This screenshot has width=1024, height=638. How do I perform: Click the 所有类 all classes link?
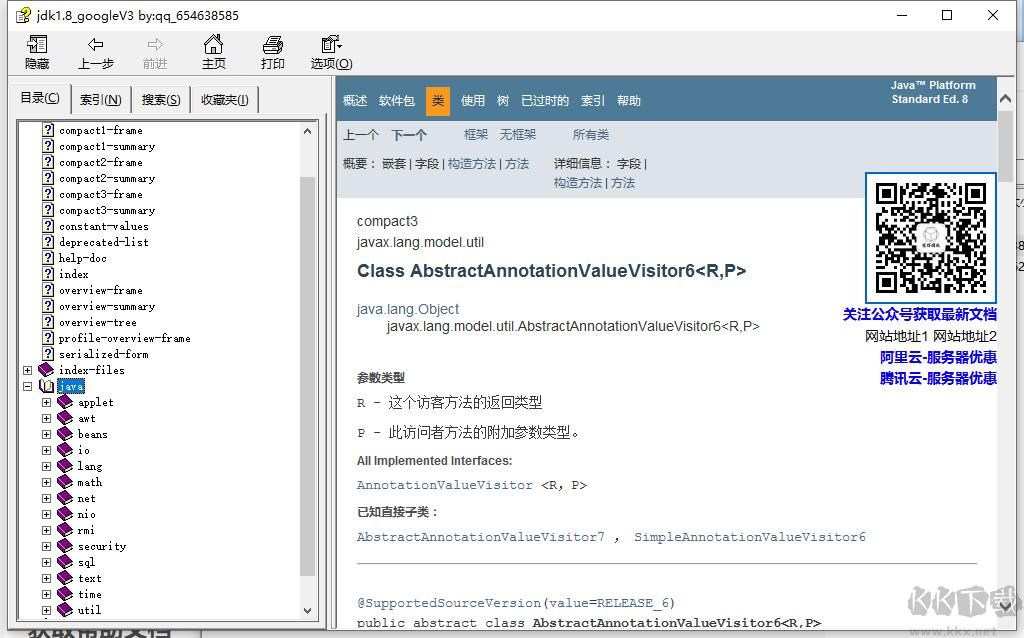(x=590, y=135)
